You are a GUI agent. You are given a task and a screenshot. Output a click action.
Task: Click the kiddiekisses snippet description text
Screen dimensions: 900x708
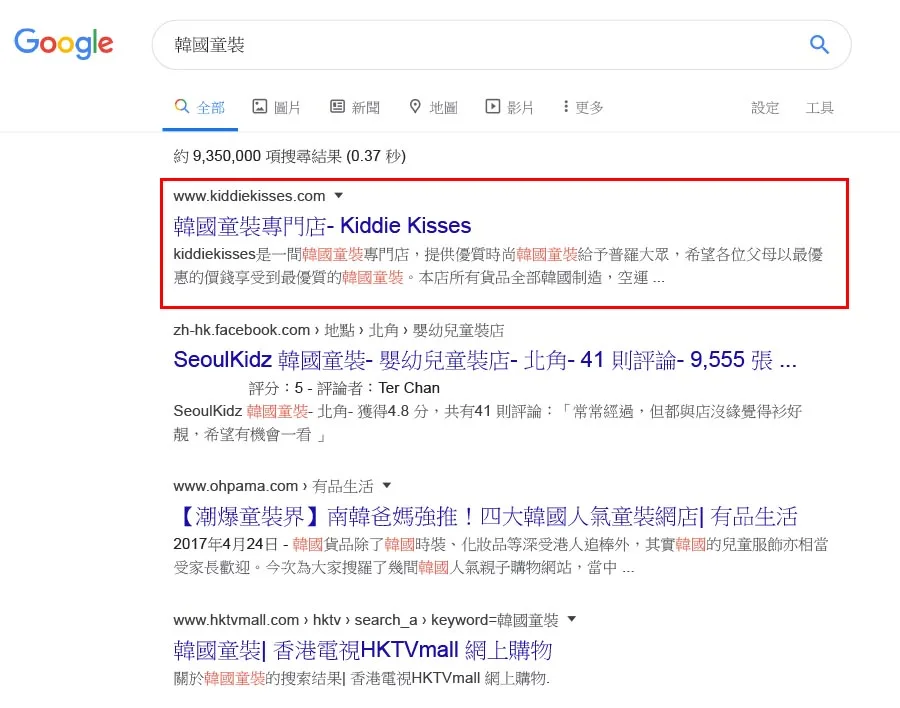498,266
